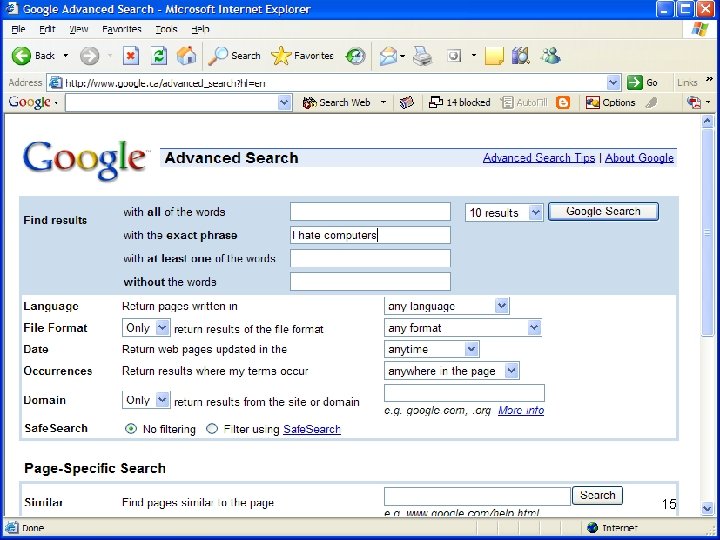The width and height of the screenshot is (720, 540).
Task: Click the Google toolbar logo
Action: tap(29, 102)
